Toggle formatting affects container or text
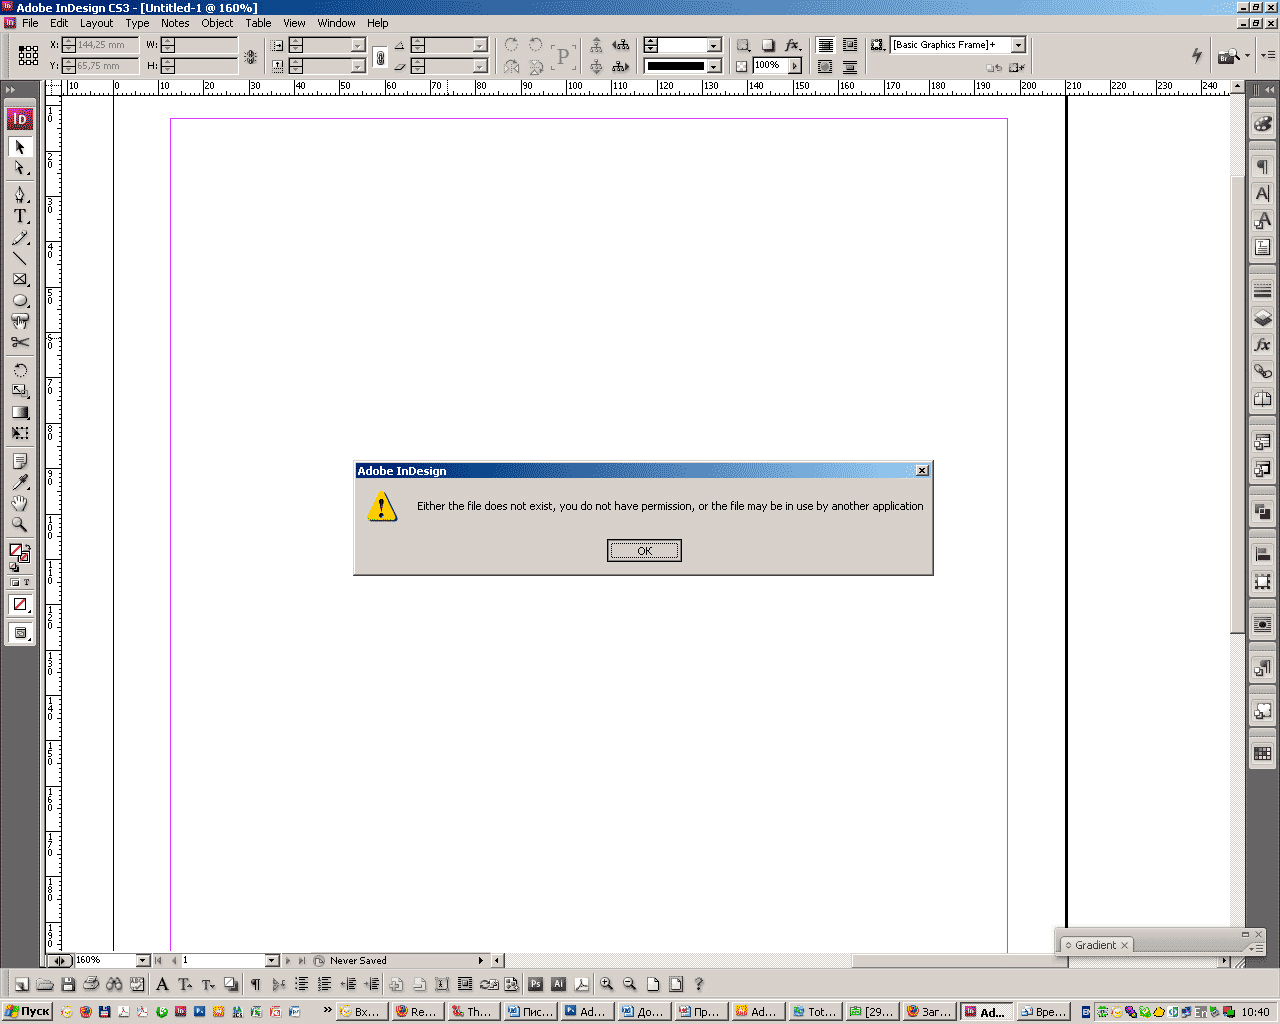 click(x=19, y=582)
